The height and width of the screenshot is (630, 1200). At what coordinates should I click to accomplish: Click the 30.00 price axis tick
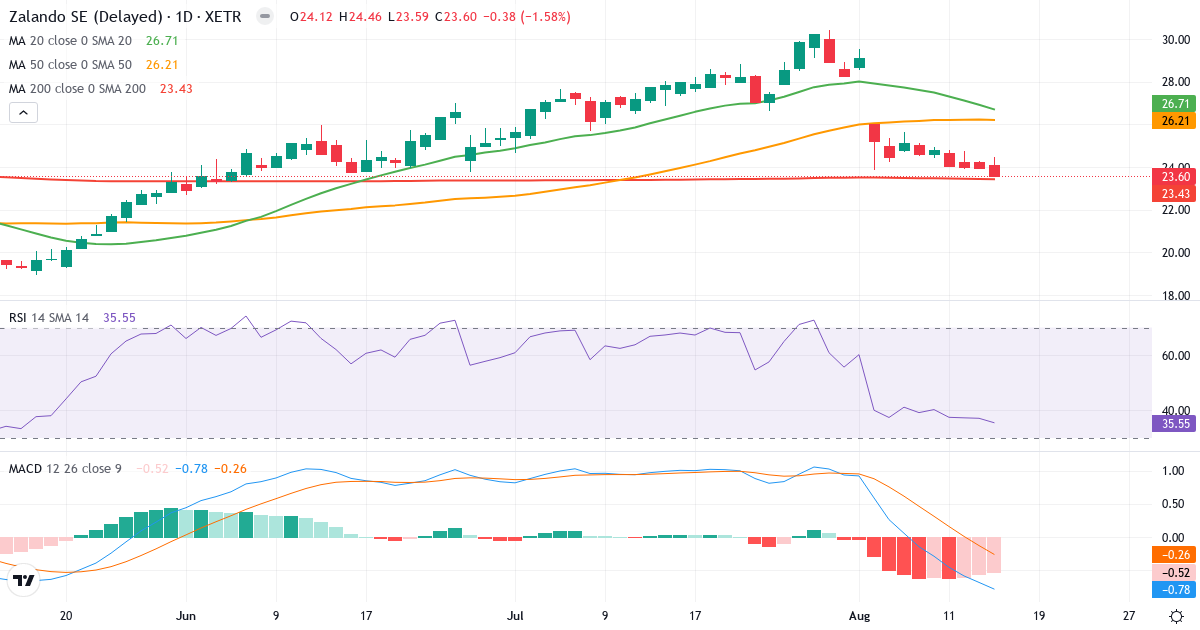[x=1176, y=40]
